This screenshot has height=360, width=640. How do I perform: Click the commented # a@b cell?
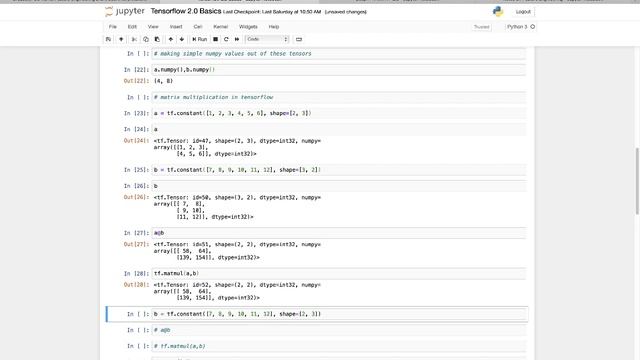coord(339,330)
